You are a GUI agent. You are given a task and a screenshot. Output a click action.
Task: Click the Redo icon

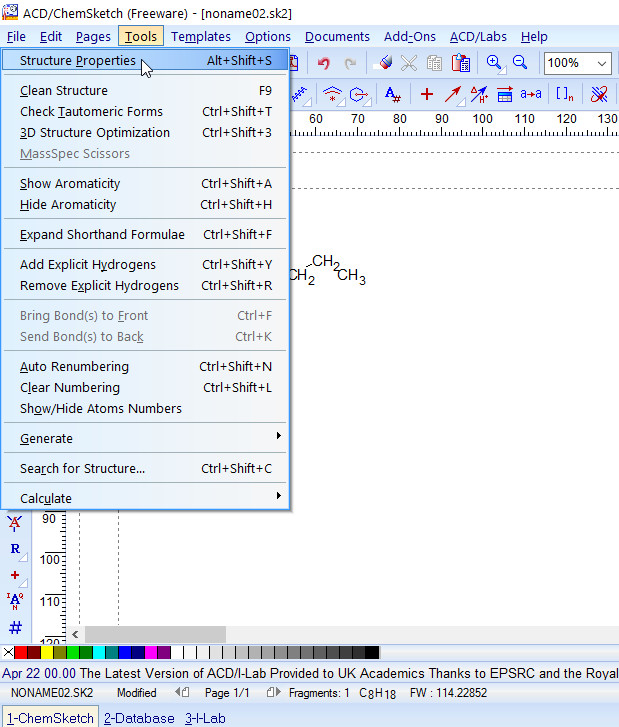[350, 63]
